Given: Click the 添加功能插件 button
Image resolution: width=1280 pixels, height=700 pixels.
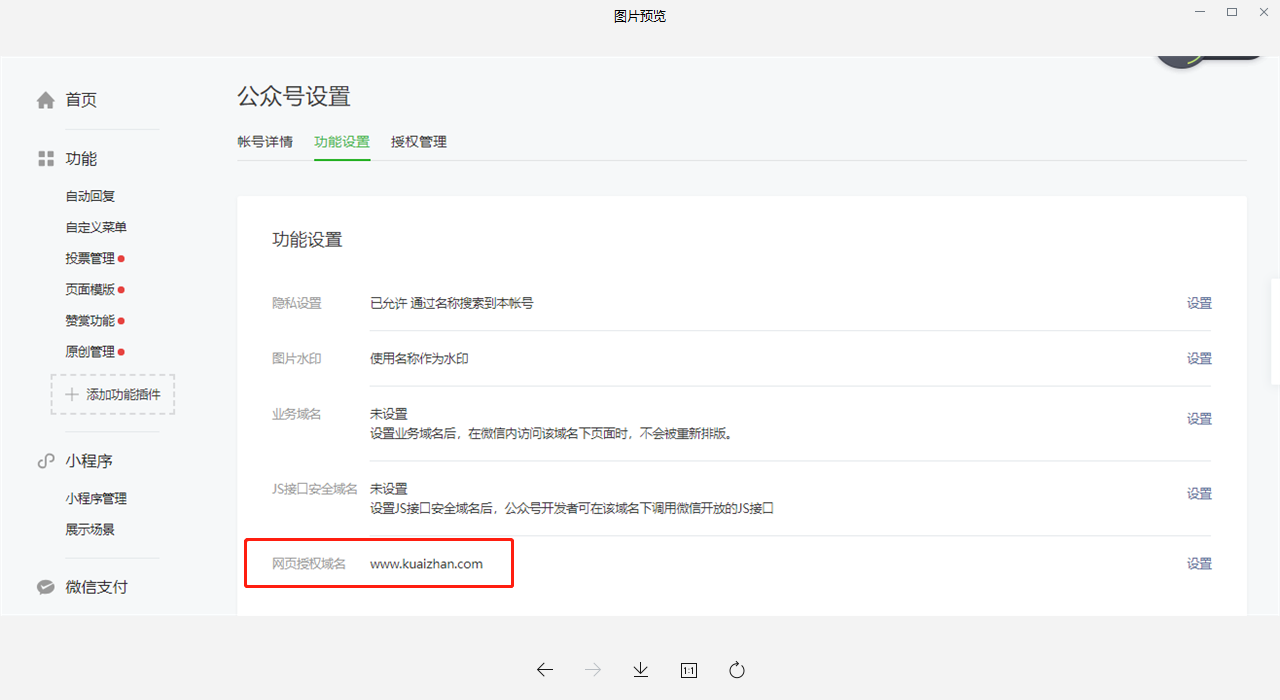Looking at the screenshot, I should pyautogui.click(x=113, y=395).
